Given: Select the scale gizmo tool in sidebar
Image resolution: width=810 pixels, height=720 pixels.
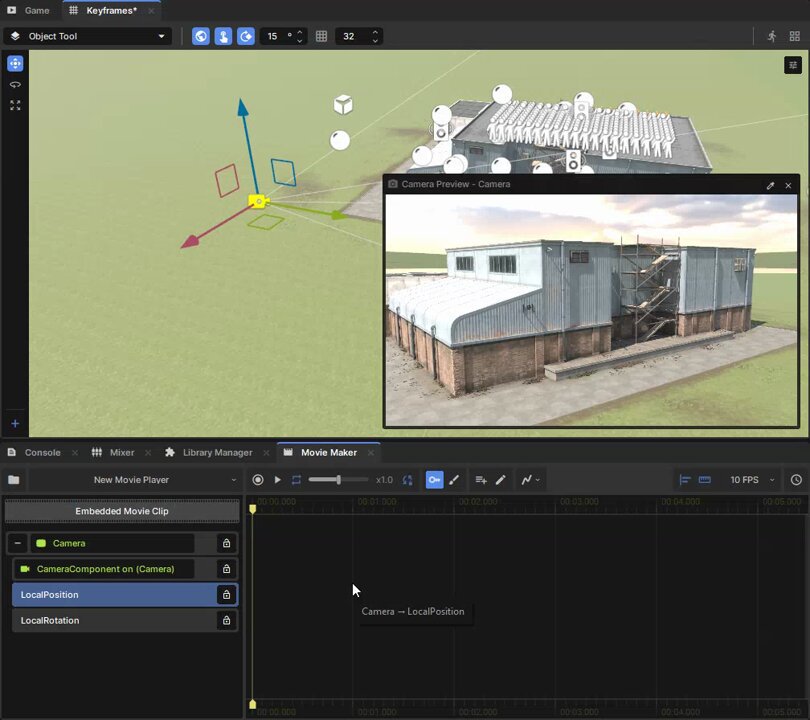Looking at the screenshot, I should point(15,106).
